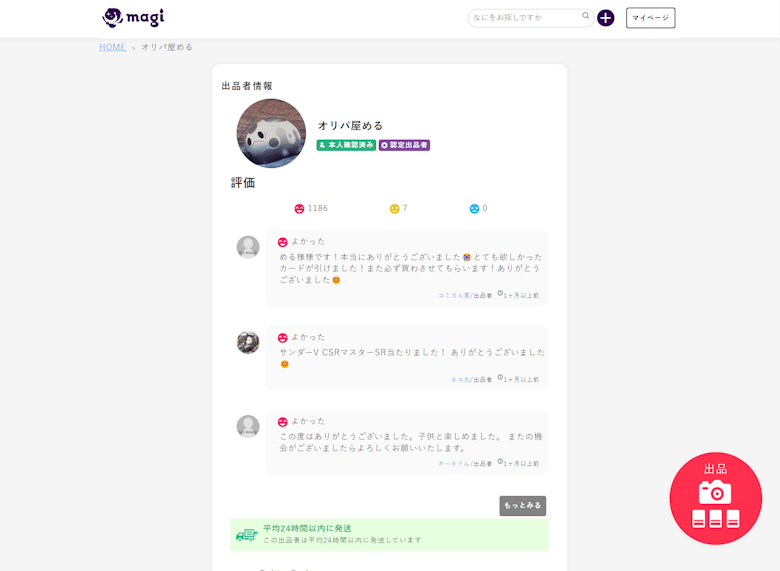Click the magnifier search icon

click(585, 15)
